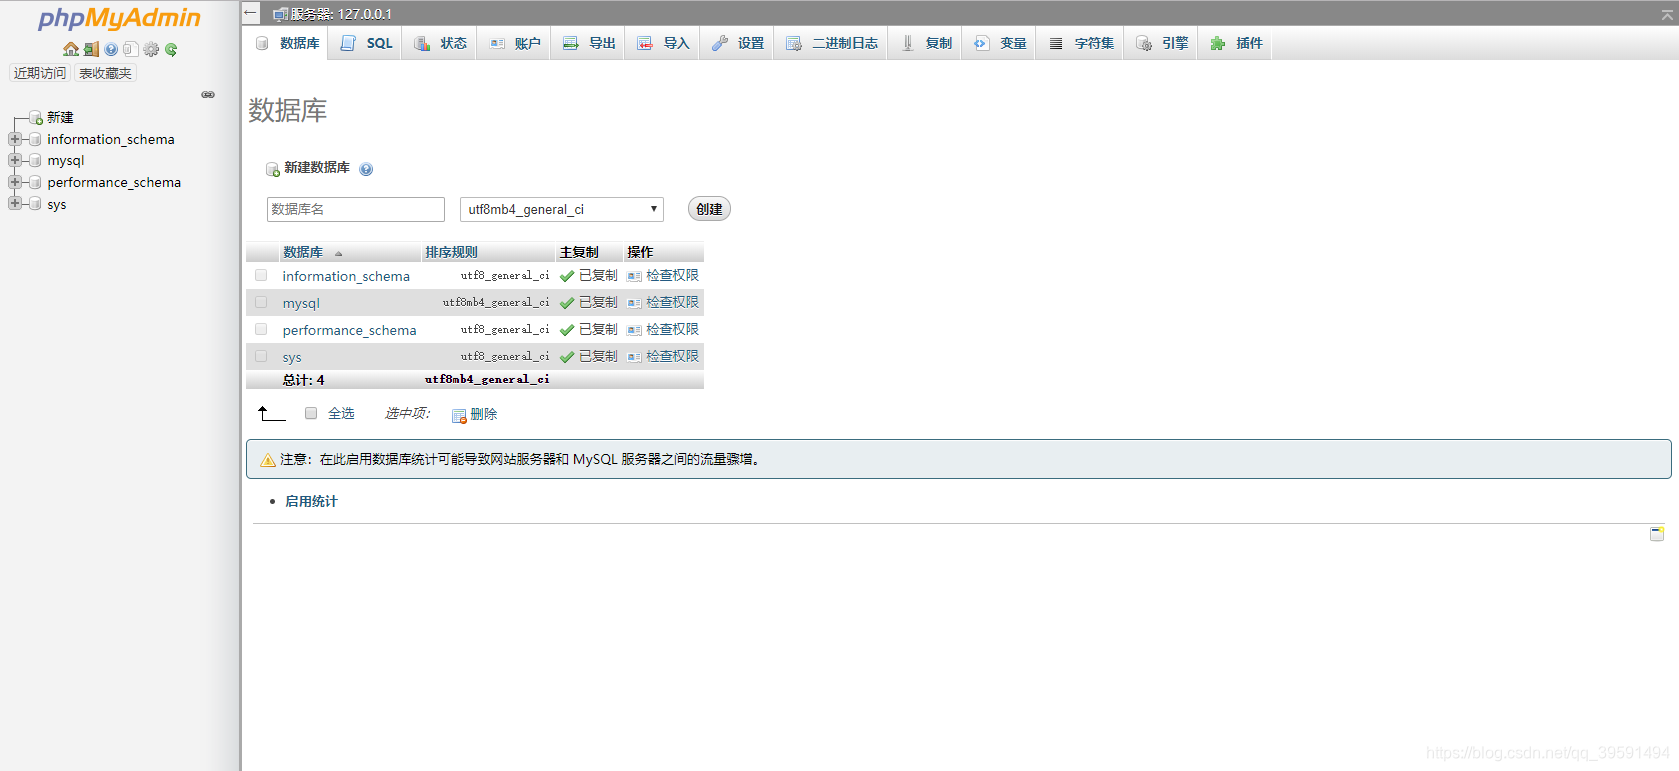The width and height of the screenshot is (1679, 771).
Task: Click the performance_schema database icon in tree
Action: pos(36,182)
